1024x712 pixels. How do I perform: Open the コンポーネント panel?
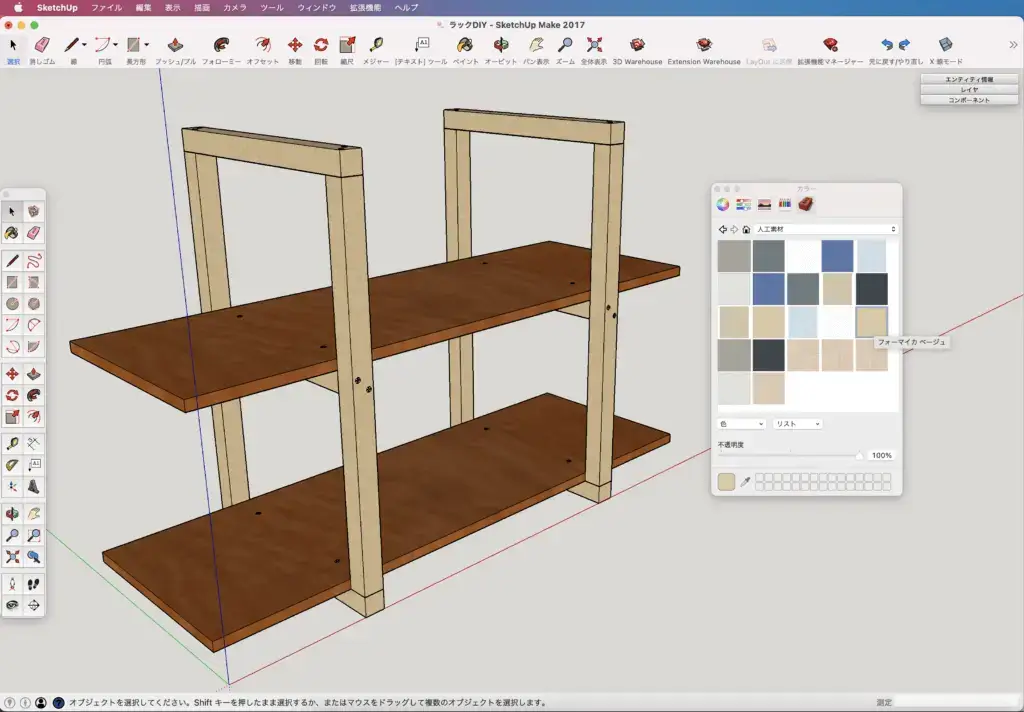pyautogui.click(x=969, y=100)
